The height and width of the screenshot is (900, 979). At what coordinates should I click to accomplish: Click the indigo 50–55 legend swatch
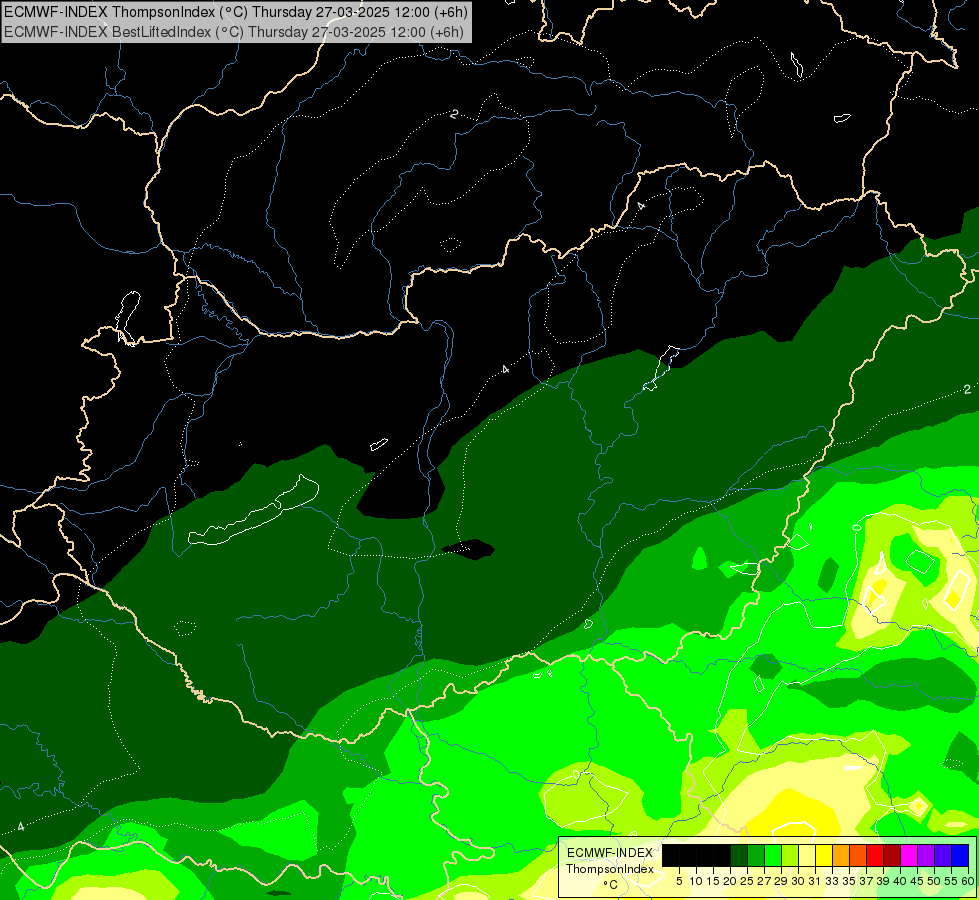click(943, 855)
